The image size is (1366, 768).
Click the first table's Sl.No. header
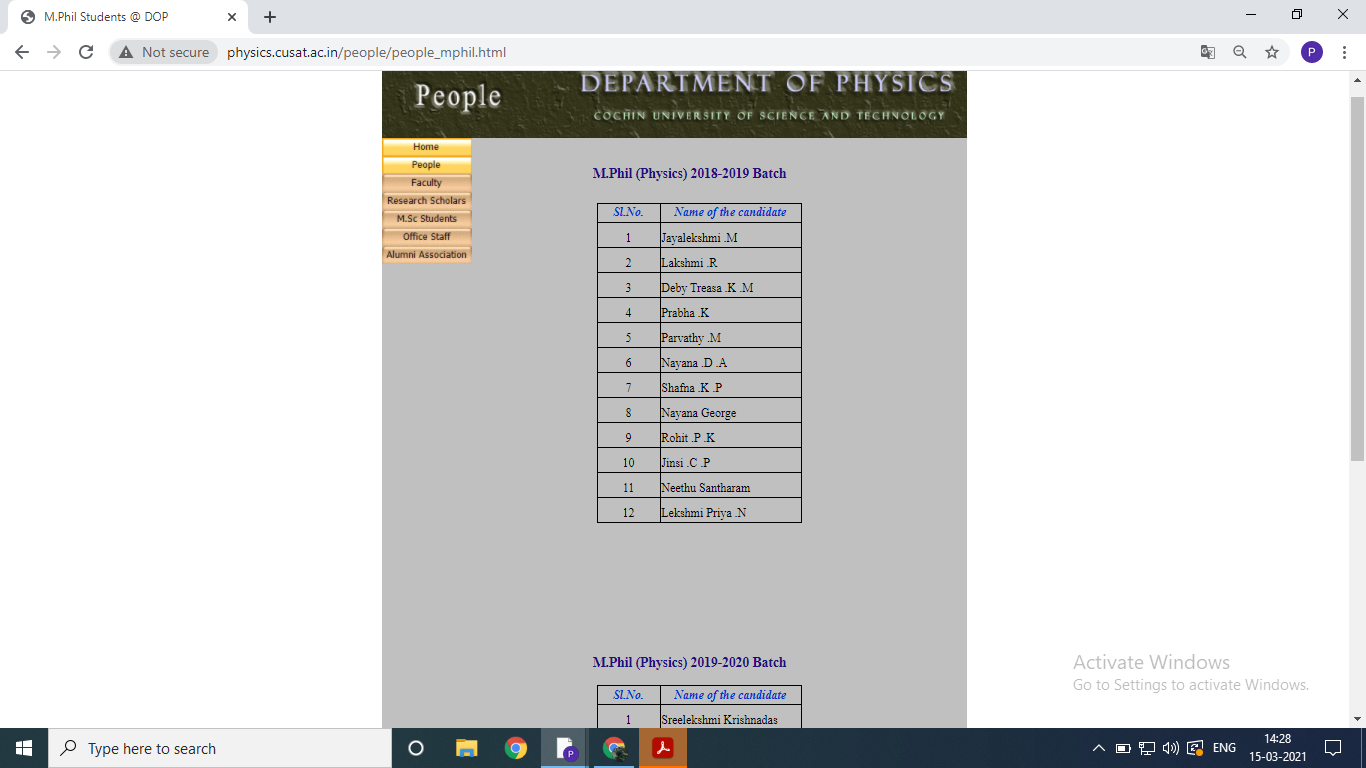(628, 212)
